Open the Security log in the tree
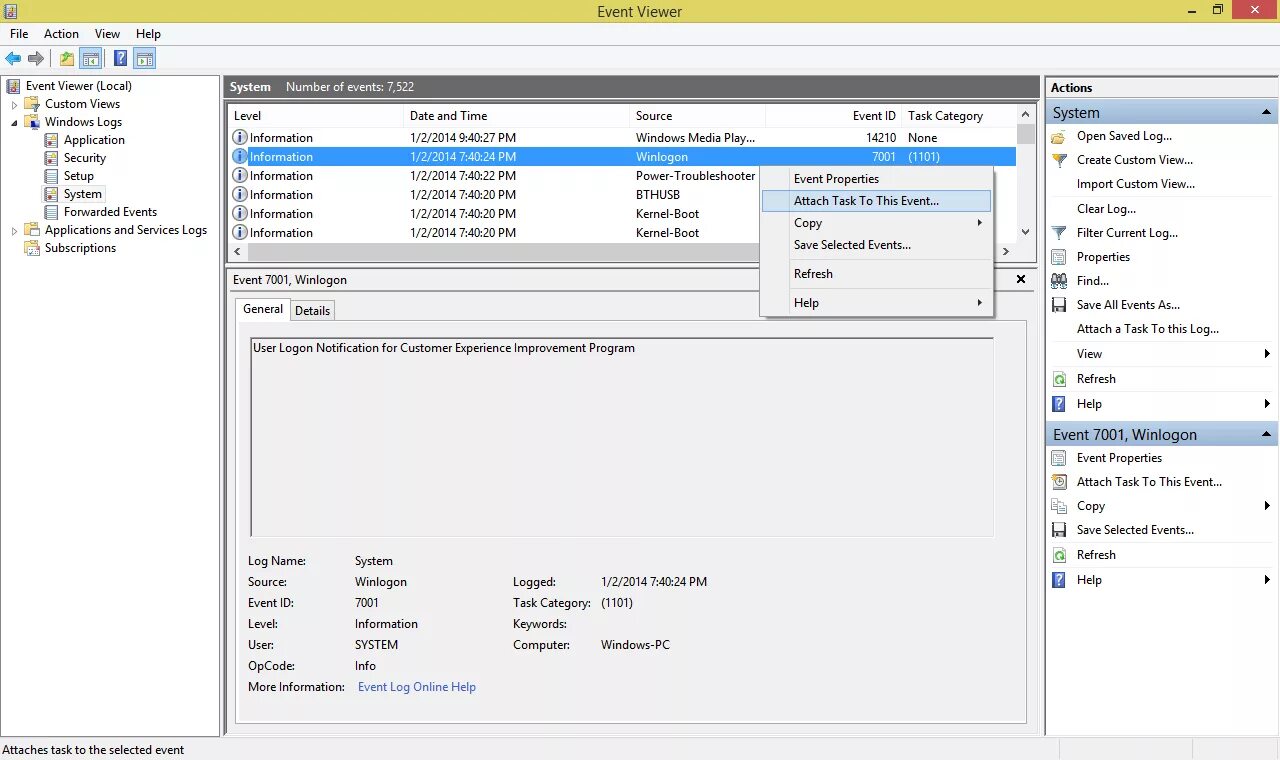 (x=84, y=158)
